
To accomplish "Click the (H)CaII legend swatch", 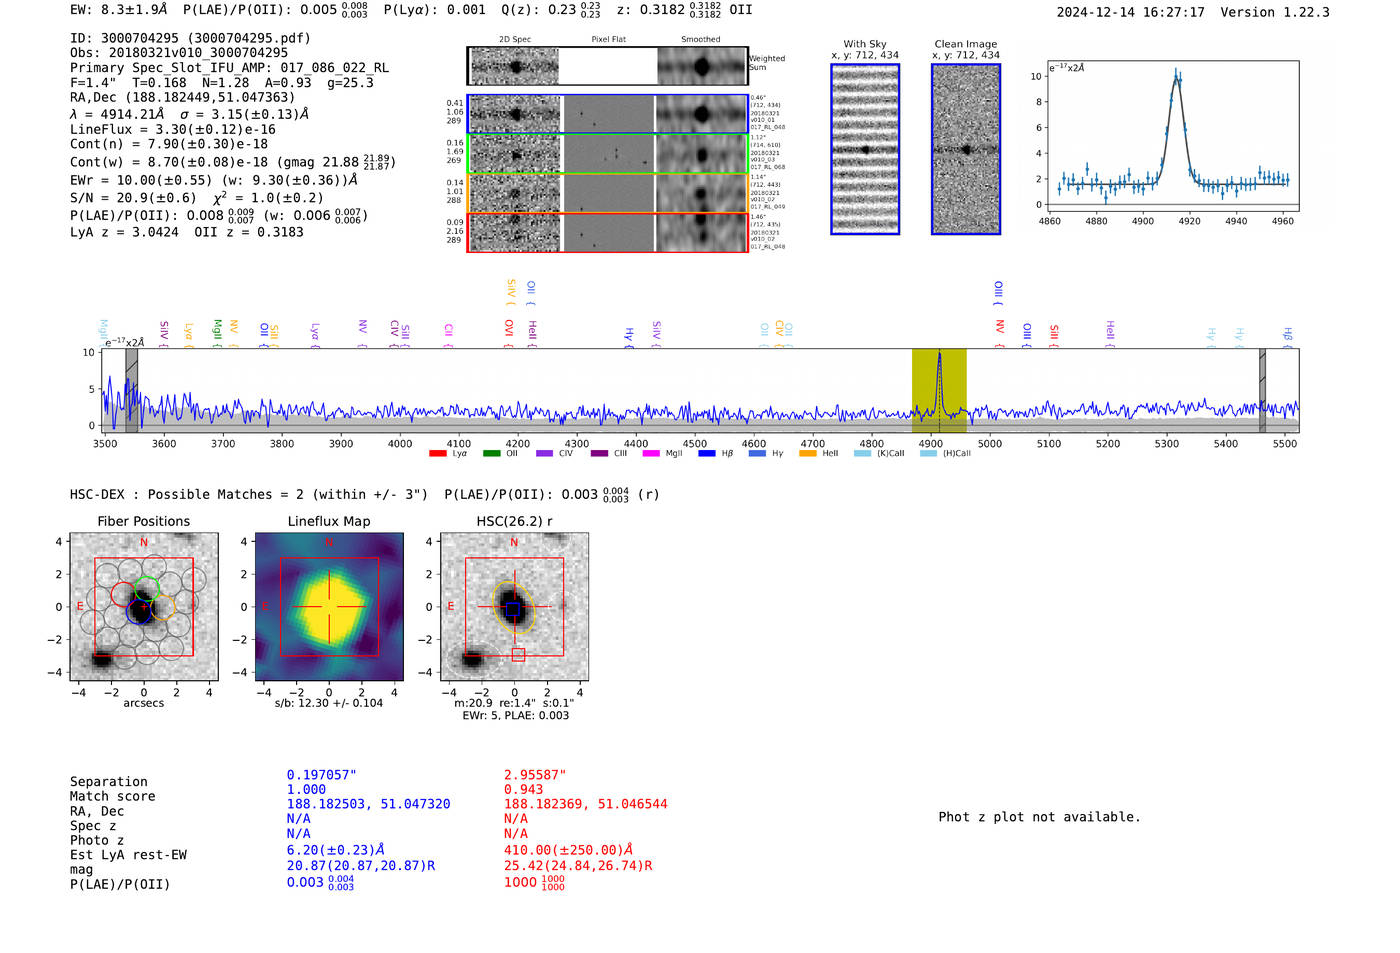I will [928, 453].
